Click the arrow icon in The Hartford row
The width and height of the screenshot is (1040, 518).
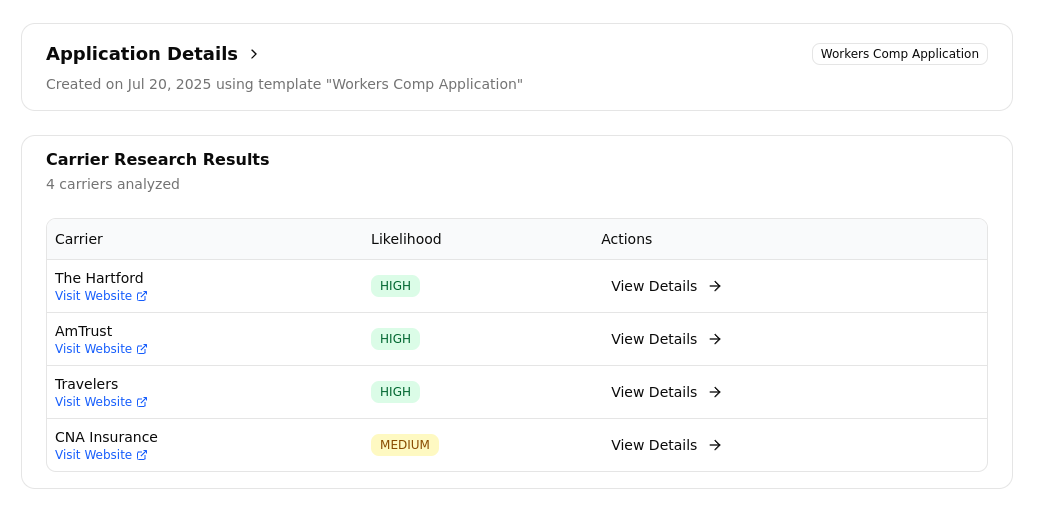click(715, 286)
